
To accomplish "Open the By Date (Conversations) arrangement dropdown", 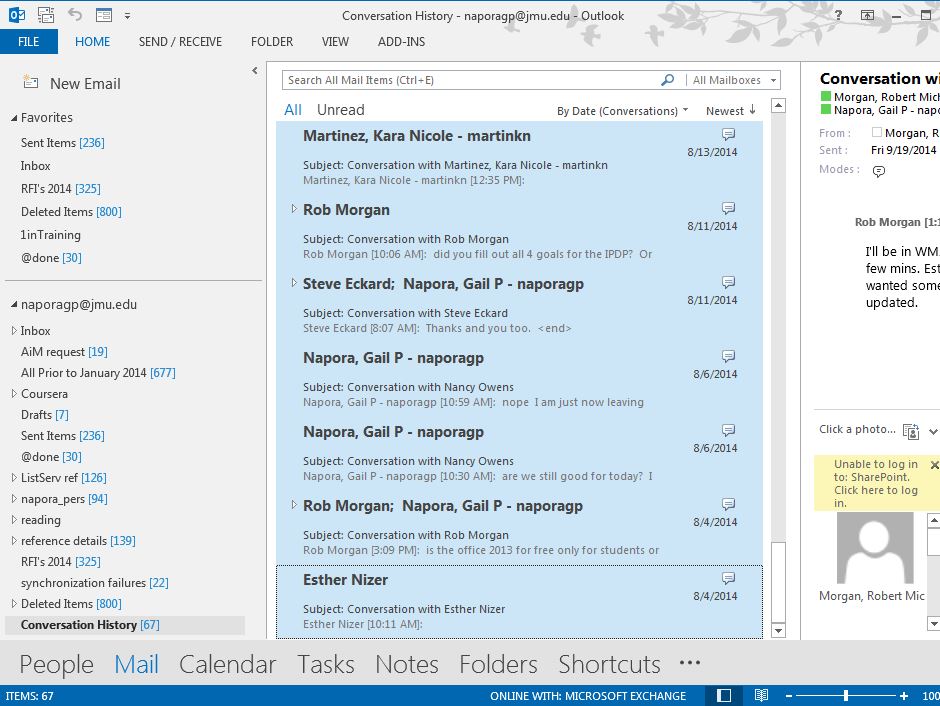I will pos(622,111).
